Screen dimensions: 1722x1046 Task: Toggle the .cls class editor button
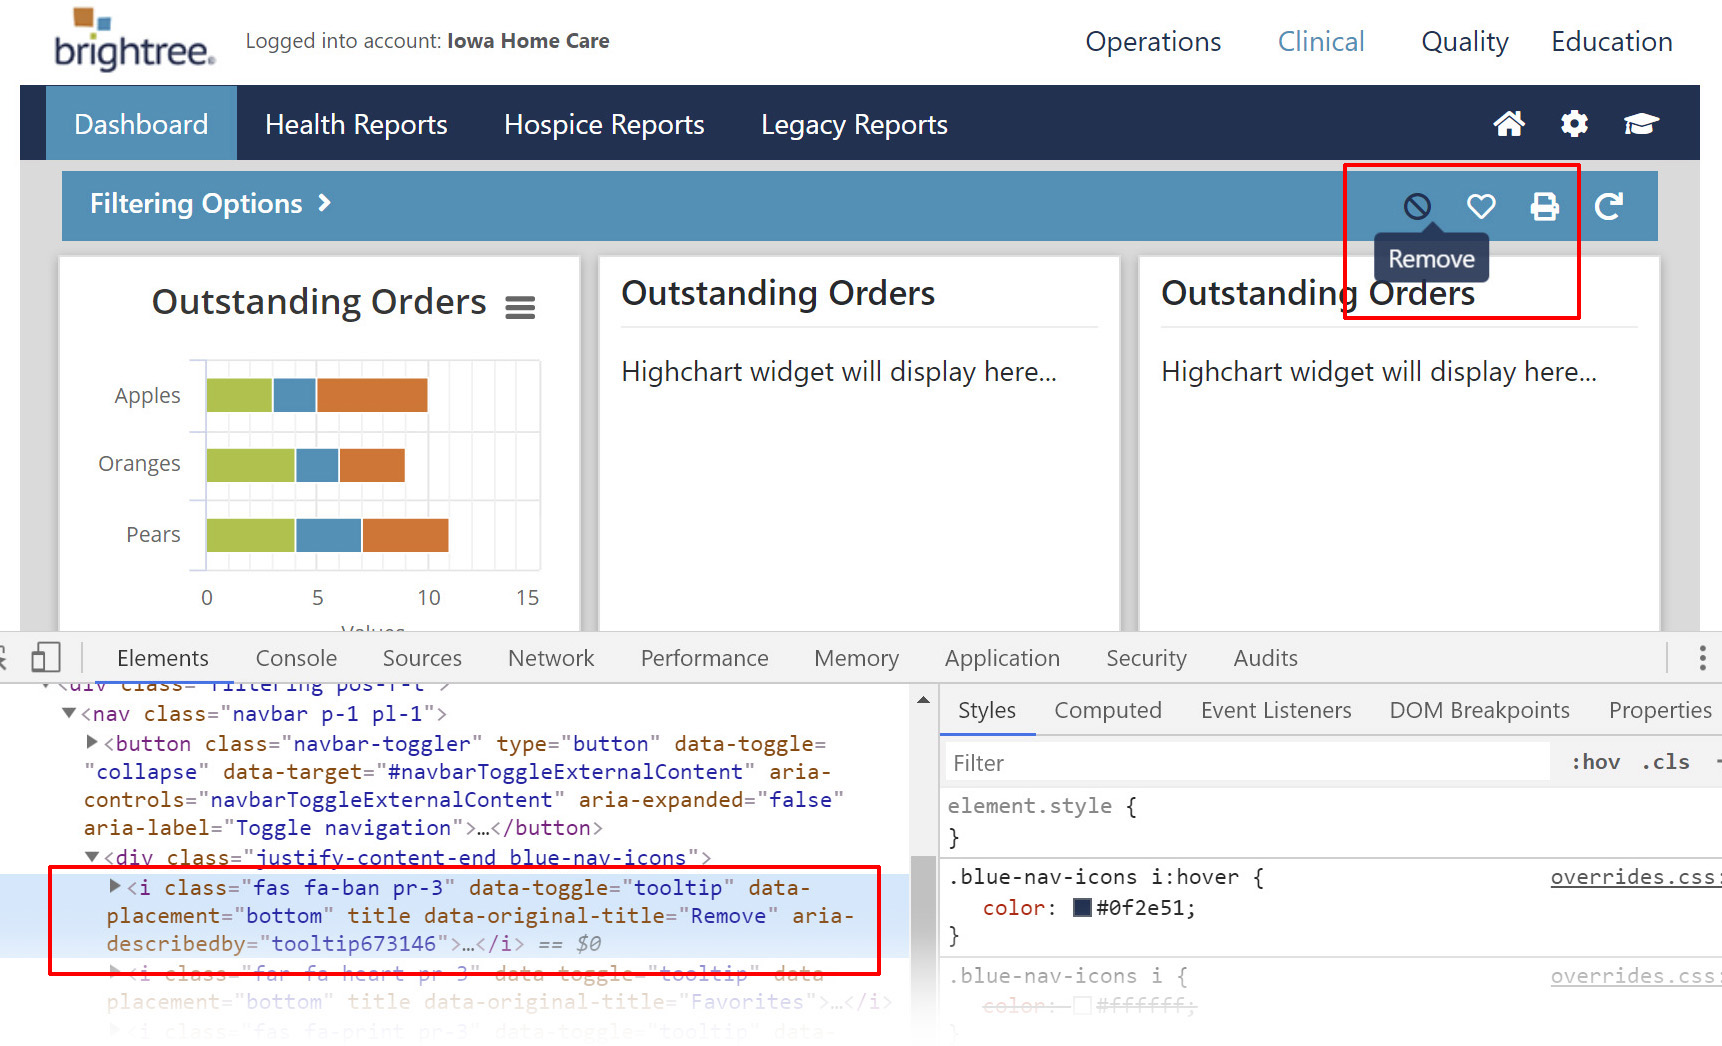pyautogui.click(x=1665, y=762)
